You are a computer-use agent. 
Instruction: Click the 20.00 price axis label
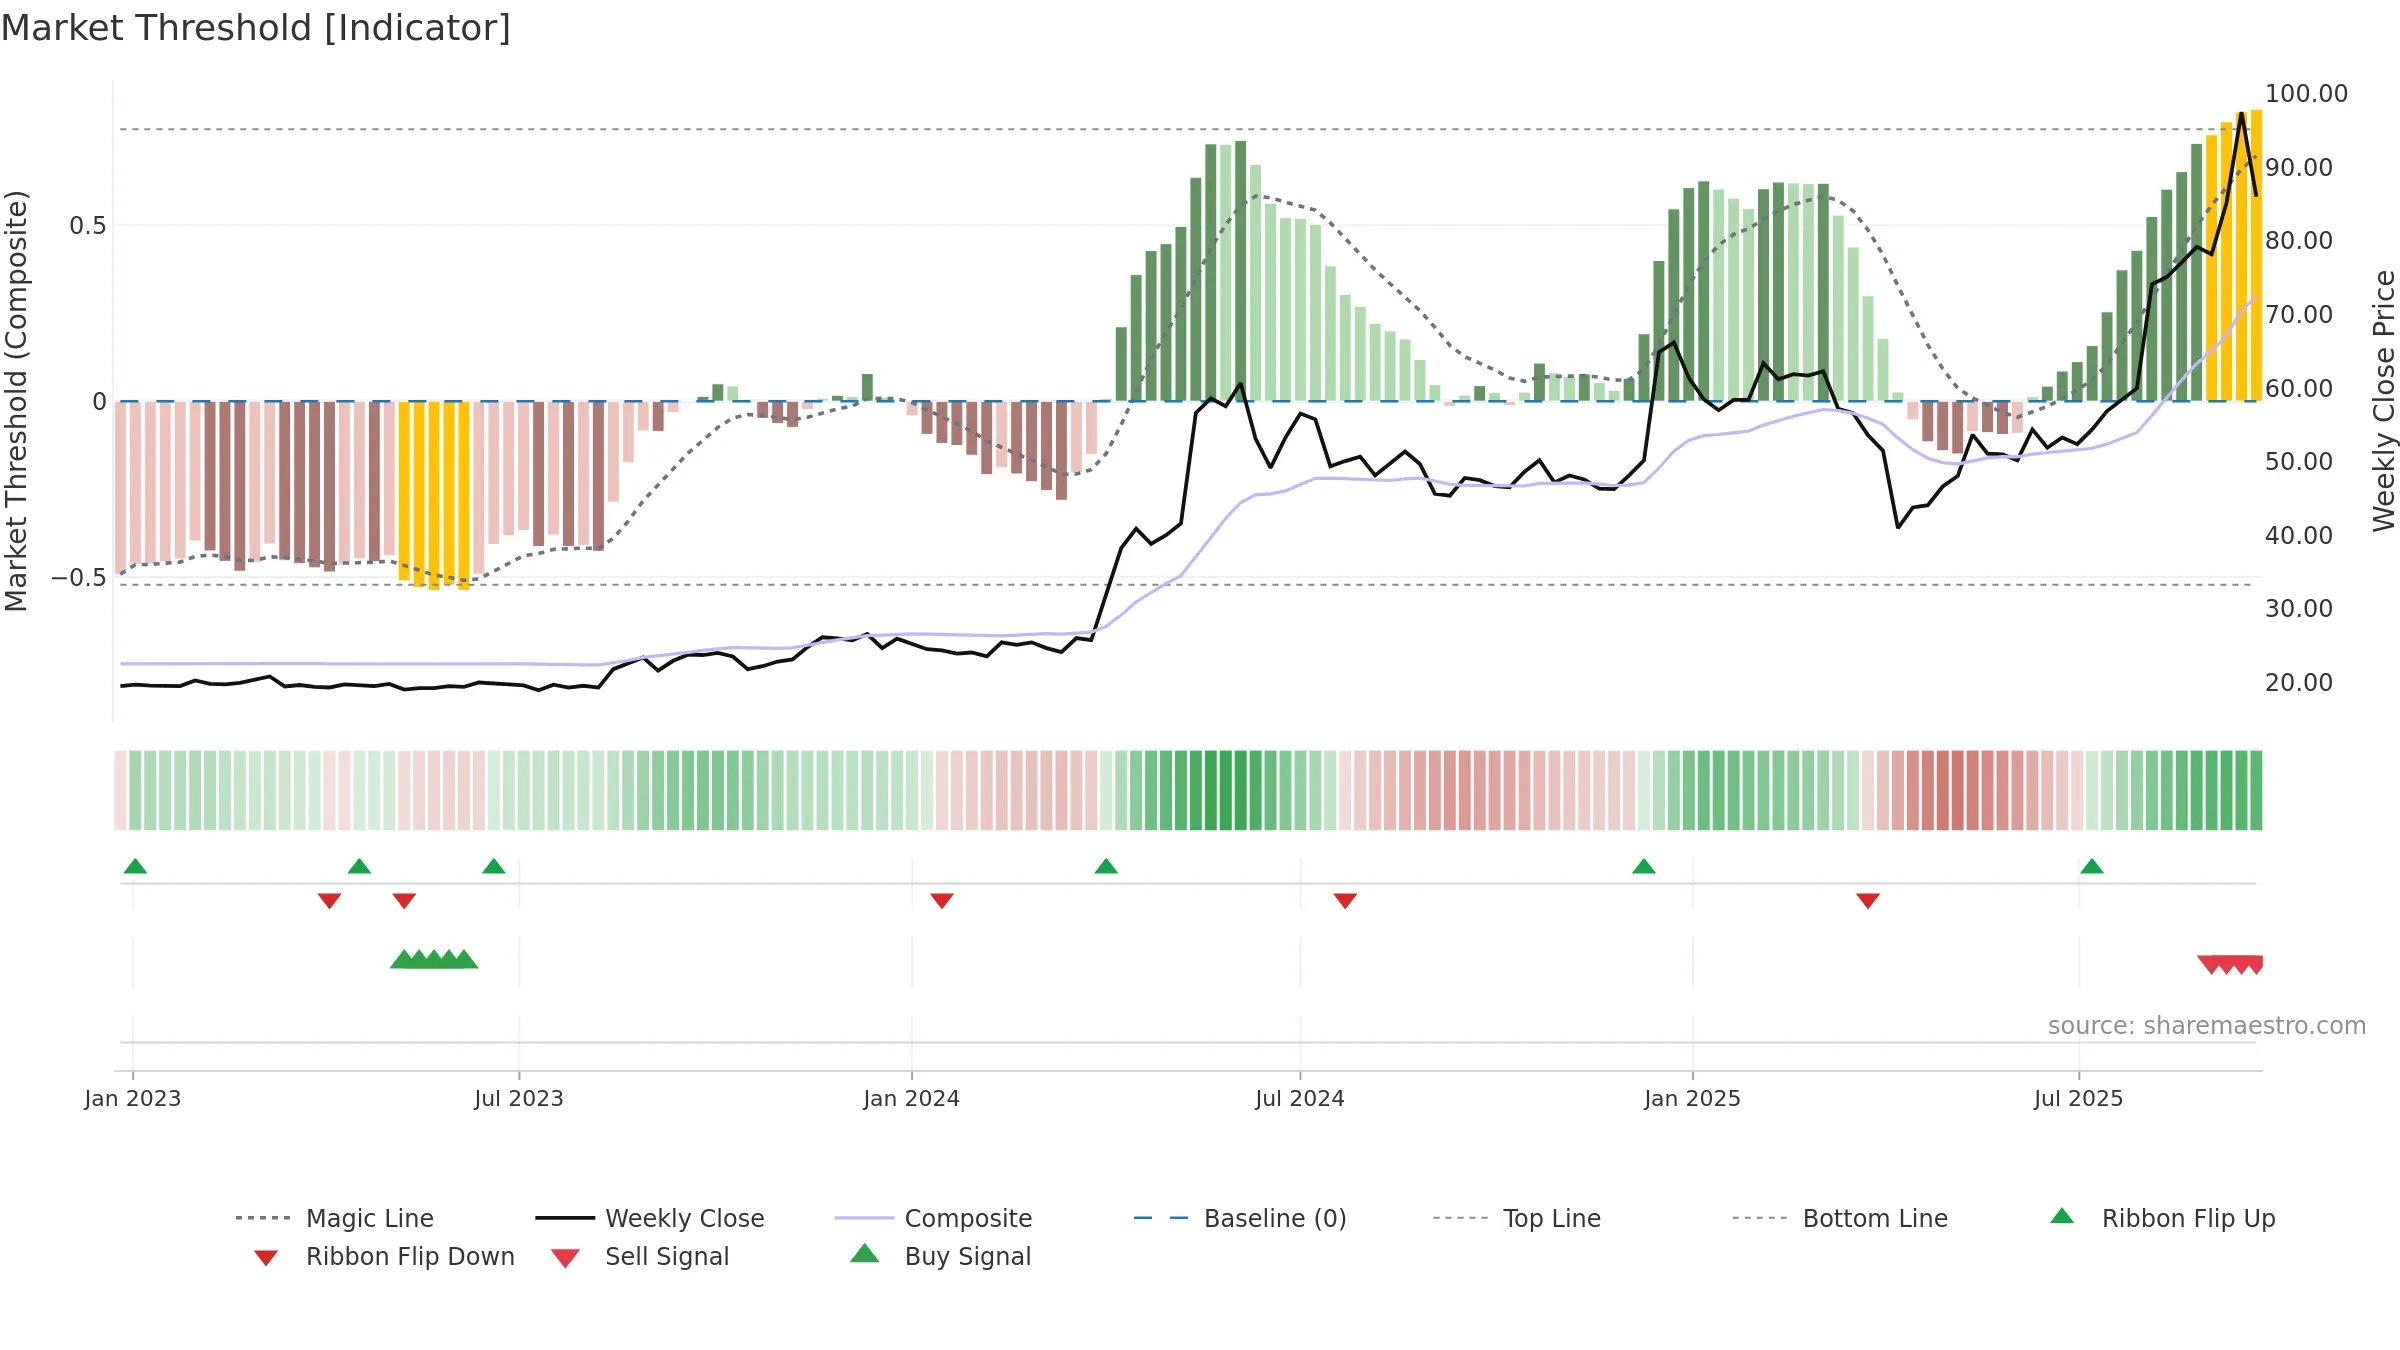(2299, 682)
